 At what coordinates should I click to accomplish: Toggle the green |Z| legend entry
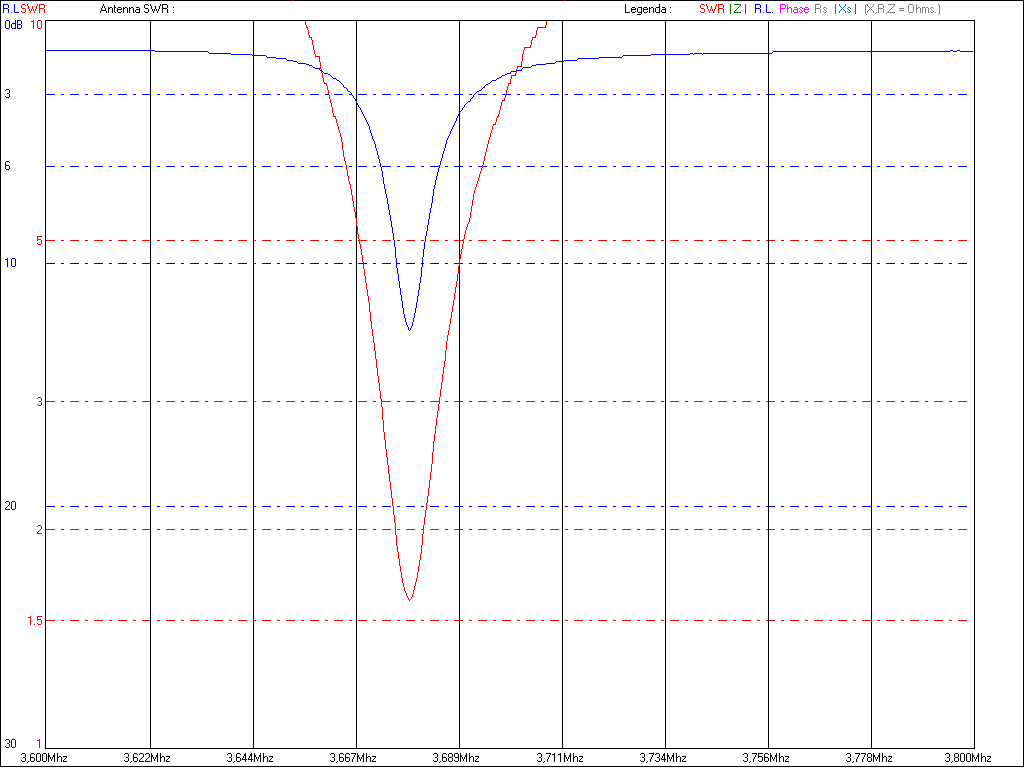tap(737, 9)
